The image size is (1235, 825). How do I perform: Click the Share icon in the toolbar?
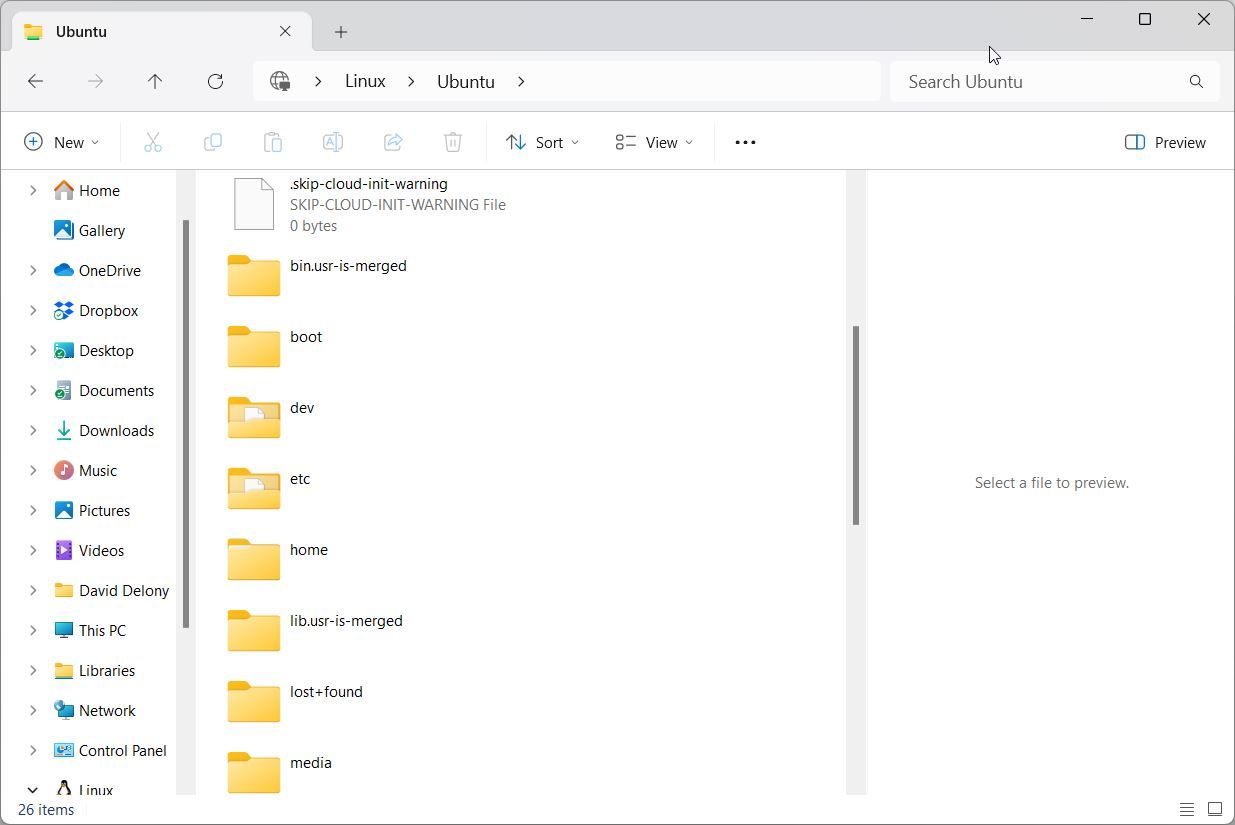[392, 142]
